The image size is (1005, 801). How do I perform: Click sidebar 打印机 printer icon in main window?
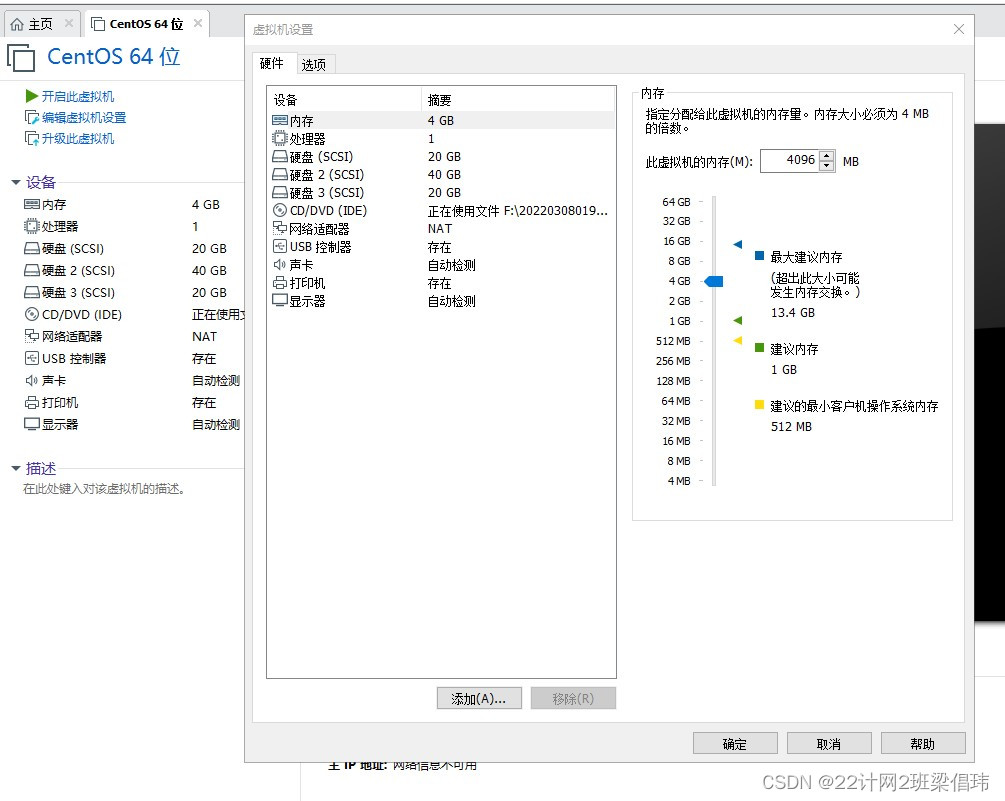31,402
